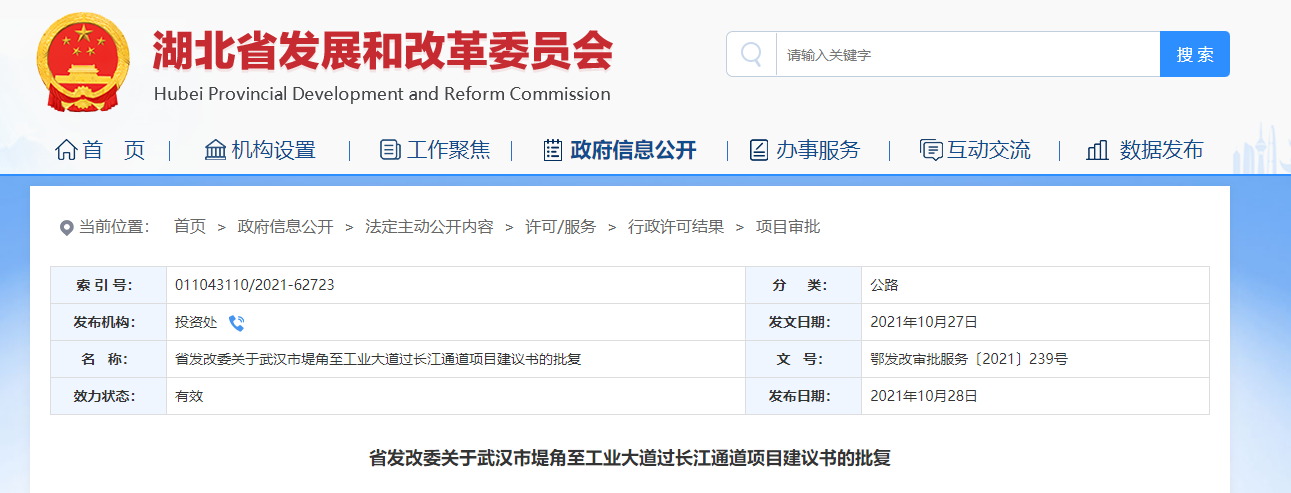The width and height of the screenshot is (1291, 493).
Task: Click the 项目审批 breadcrumb link
Action: [x=788, y=227]
